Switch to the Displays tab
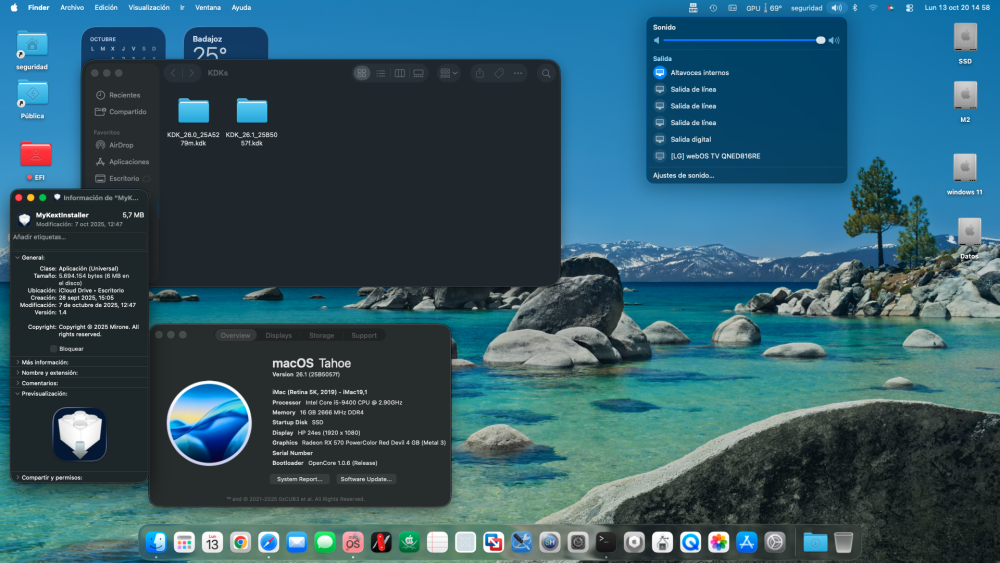The width and height of the screenshot is (1000, 563). (x=279, y=335)
